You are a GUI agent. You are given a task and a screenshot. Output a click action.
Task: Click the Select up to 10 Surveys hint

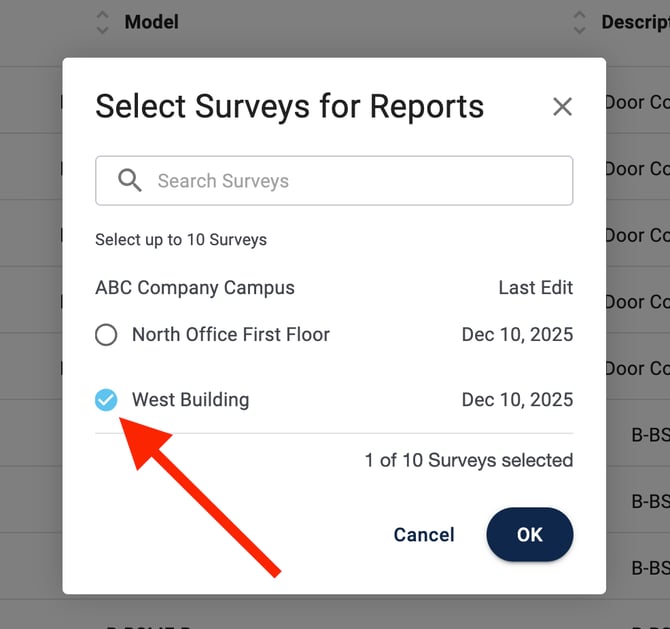tap(181, 240)
